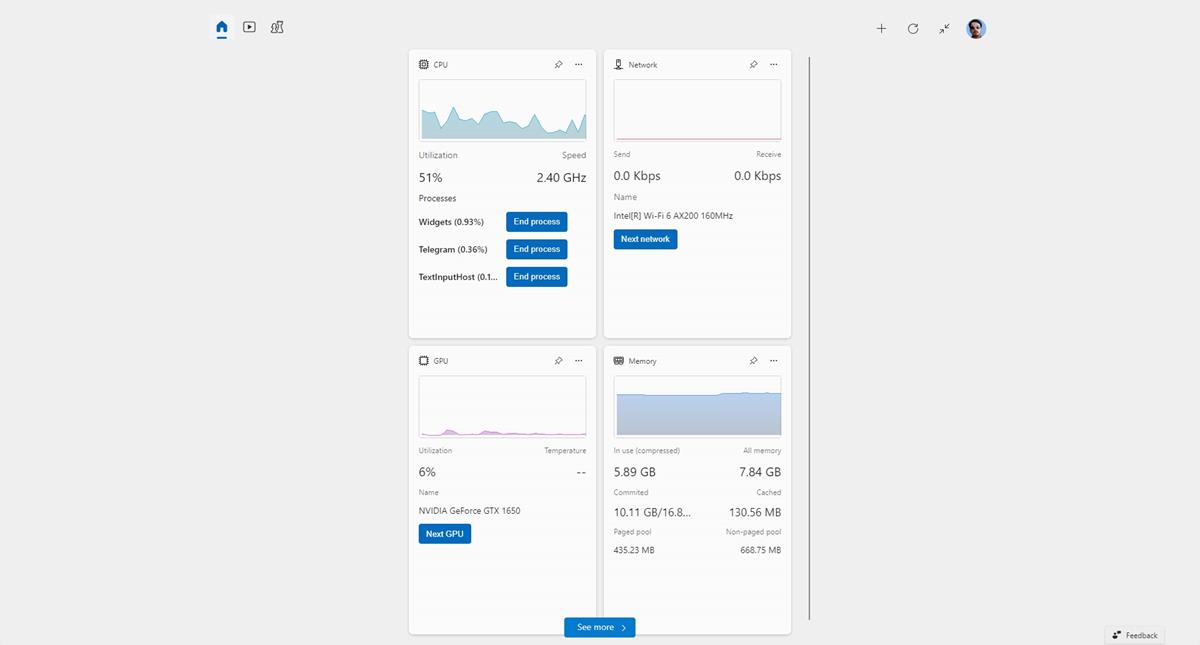Click the CPU chip icon

(x=424, y=65)
